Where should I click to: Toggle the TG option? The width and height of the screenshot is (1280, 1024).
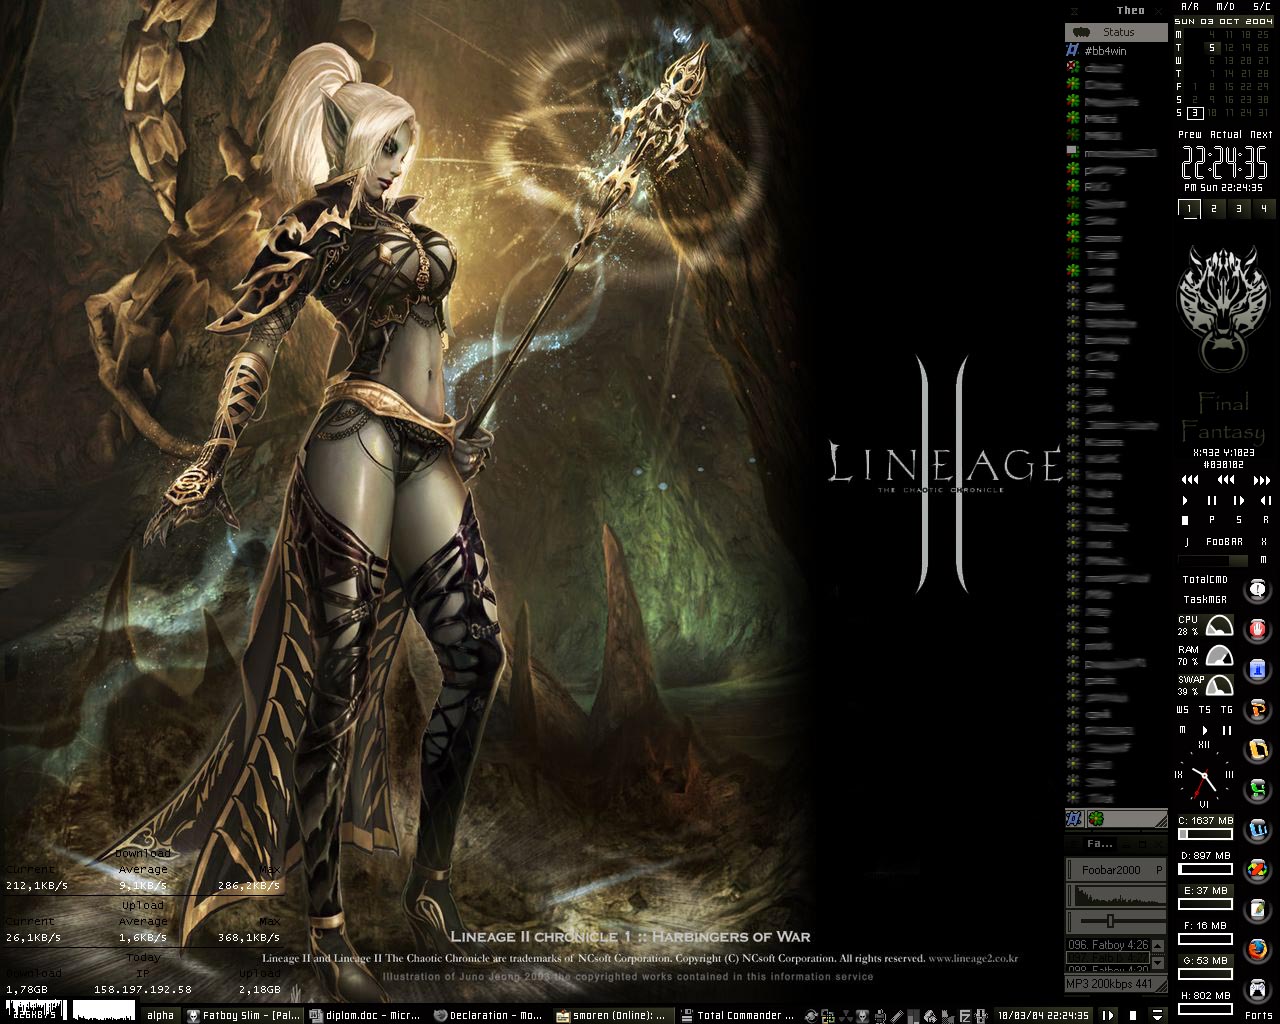[1227, 710]
